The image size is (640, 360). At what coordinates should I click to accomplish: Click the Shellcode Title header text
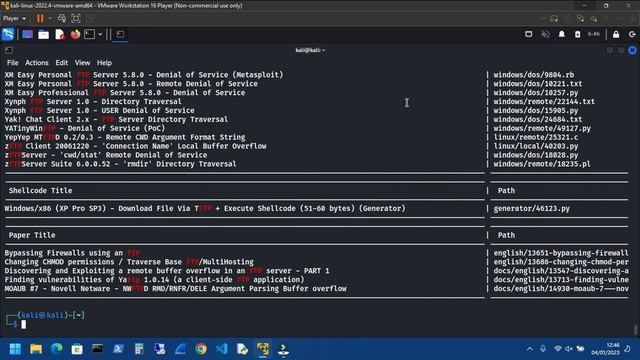coord(40,191)
